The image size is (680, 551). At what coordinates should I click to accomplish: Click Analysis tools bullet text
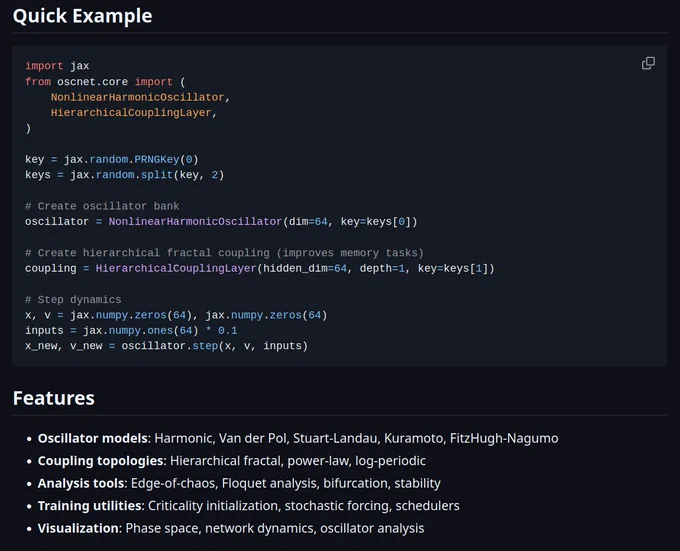point(239,483)
